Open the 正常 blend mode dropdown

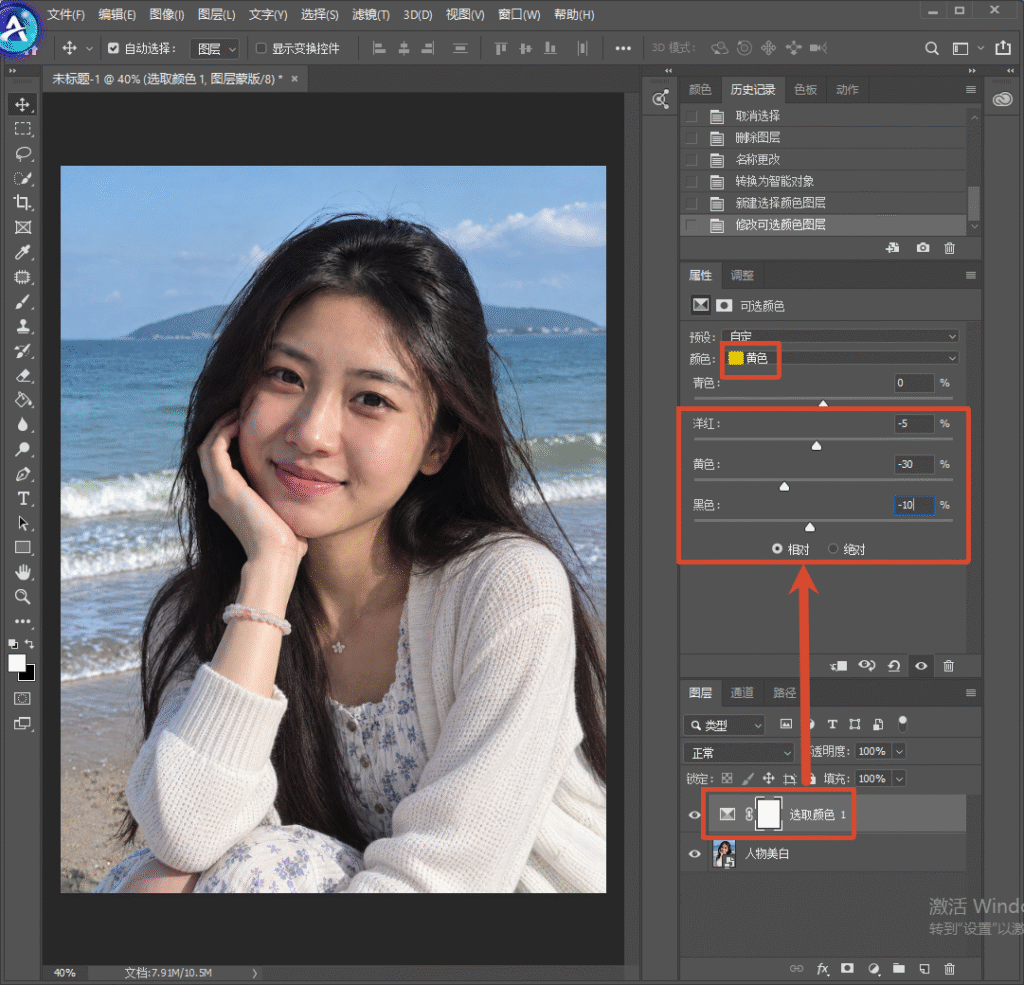point(739,752)
